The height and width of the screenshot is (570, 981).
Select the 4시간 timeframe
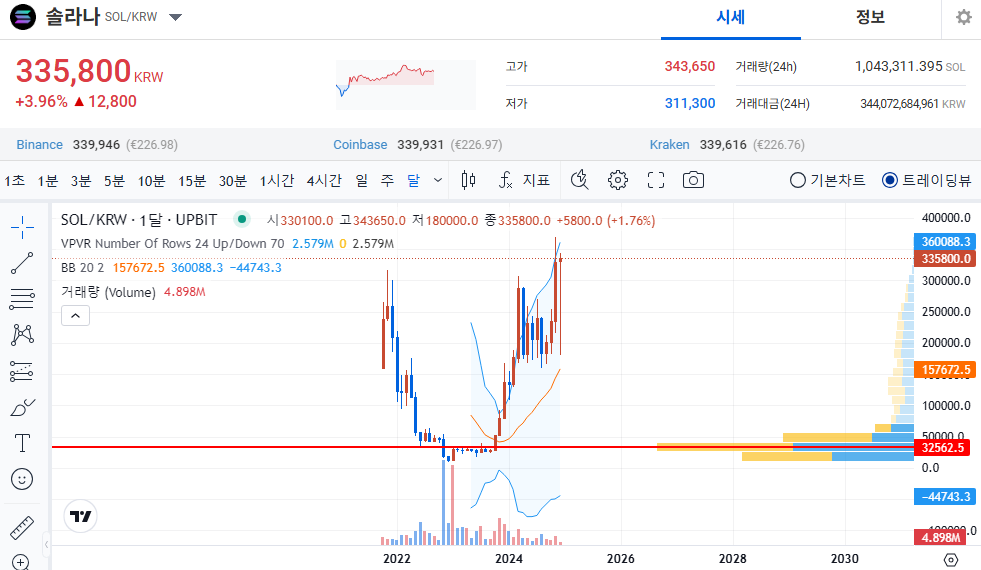[x=324, y=181]
